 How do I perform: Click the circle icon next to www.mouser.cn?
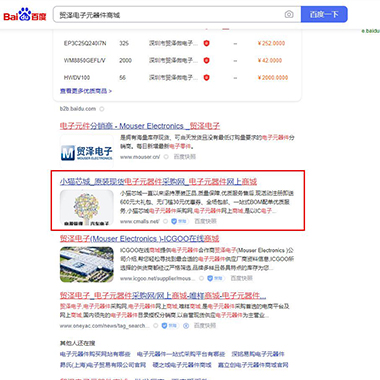[166, 157]
